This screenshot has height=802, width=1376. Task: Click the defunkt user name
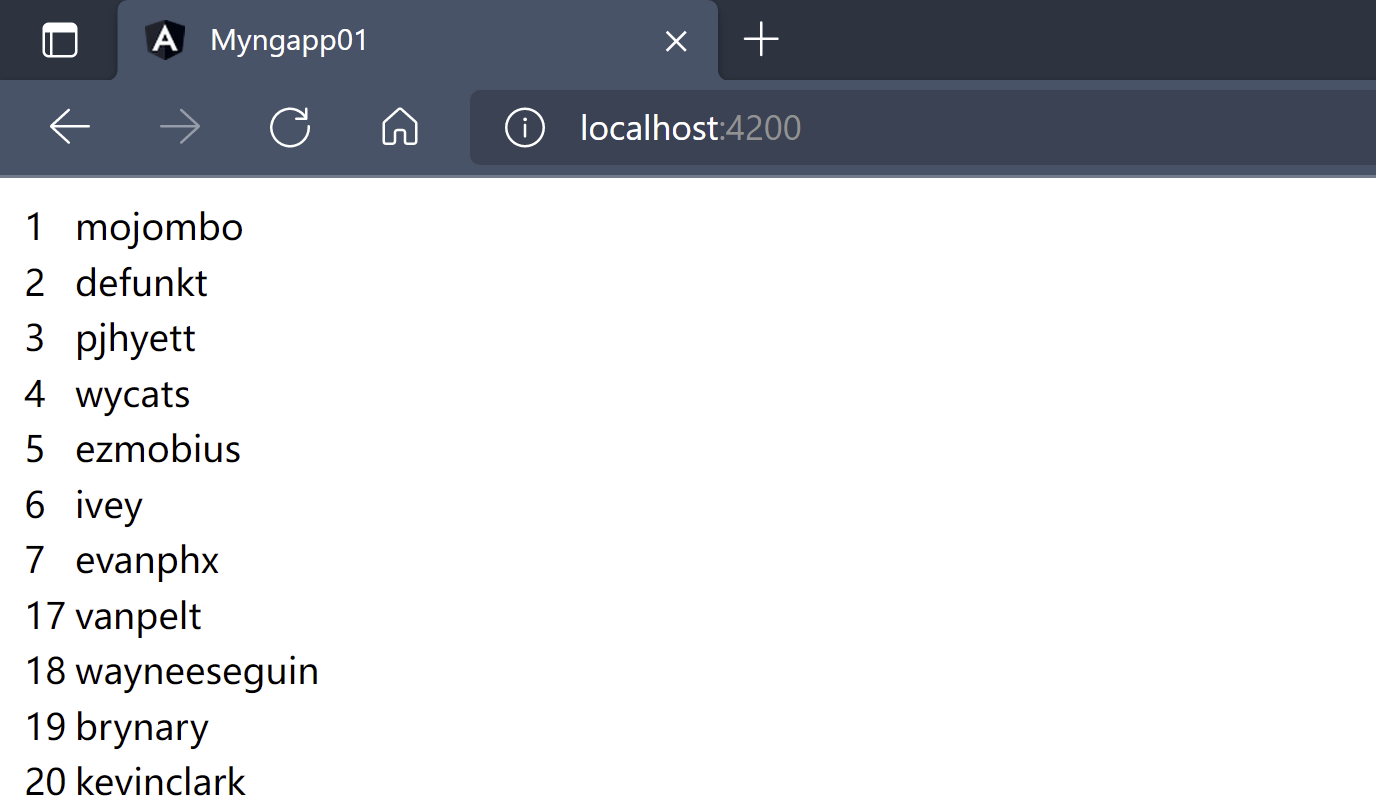141,283
